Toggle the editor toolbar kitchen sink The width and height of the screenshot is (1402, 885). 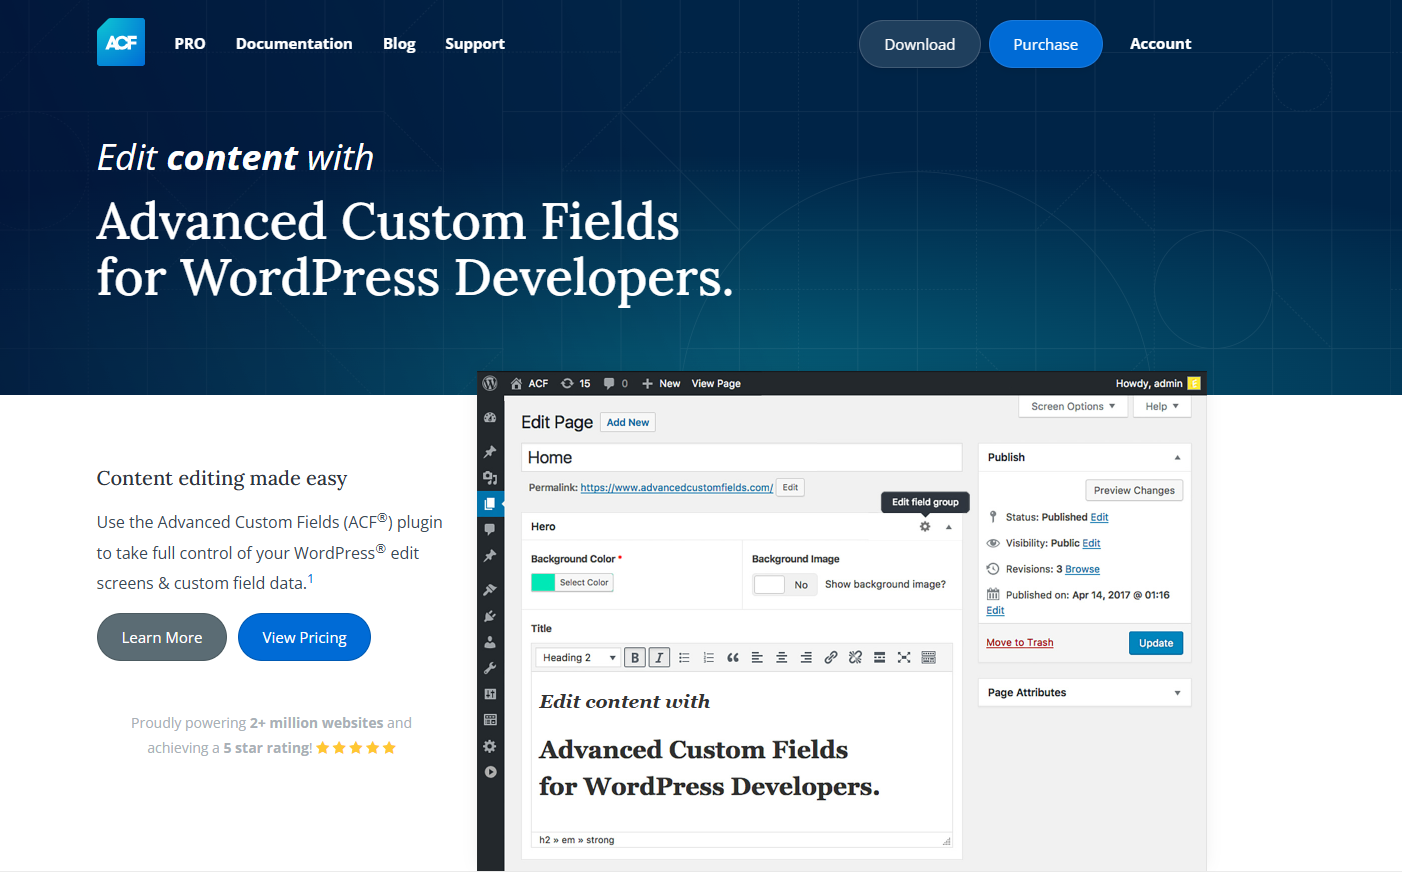928,657
